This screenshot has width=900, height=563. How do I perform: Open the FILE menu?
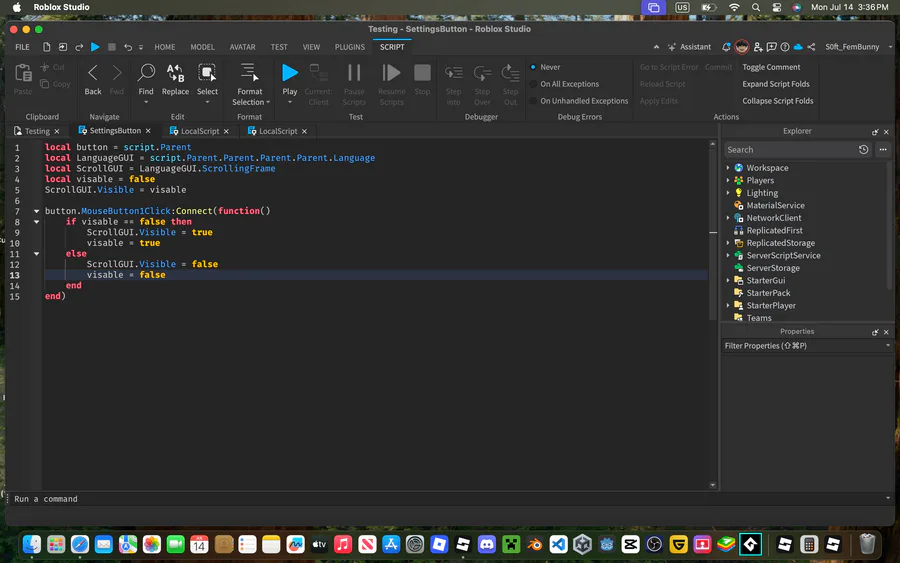click(x=22, y=47)
